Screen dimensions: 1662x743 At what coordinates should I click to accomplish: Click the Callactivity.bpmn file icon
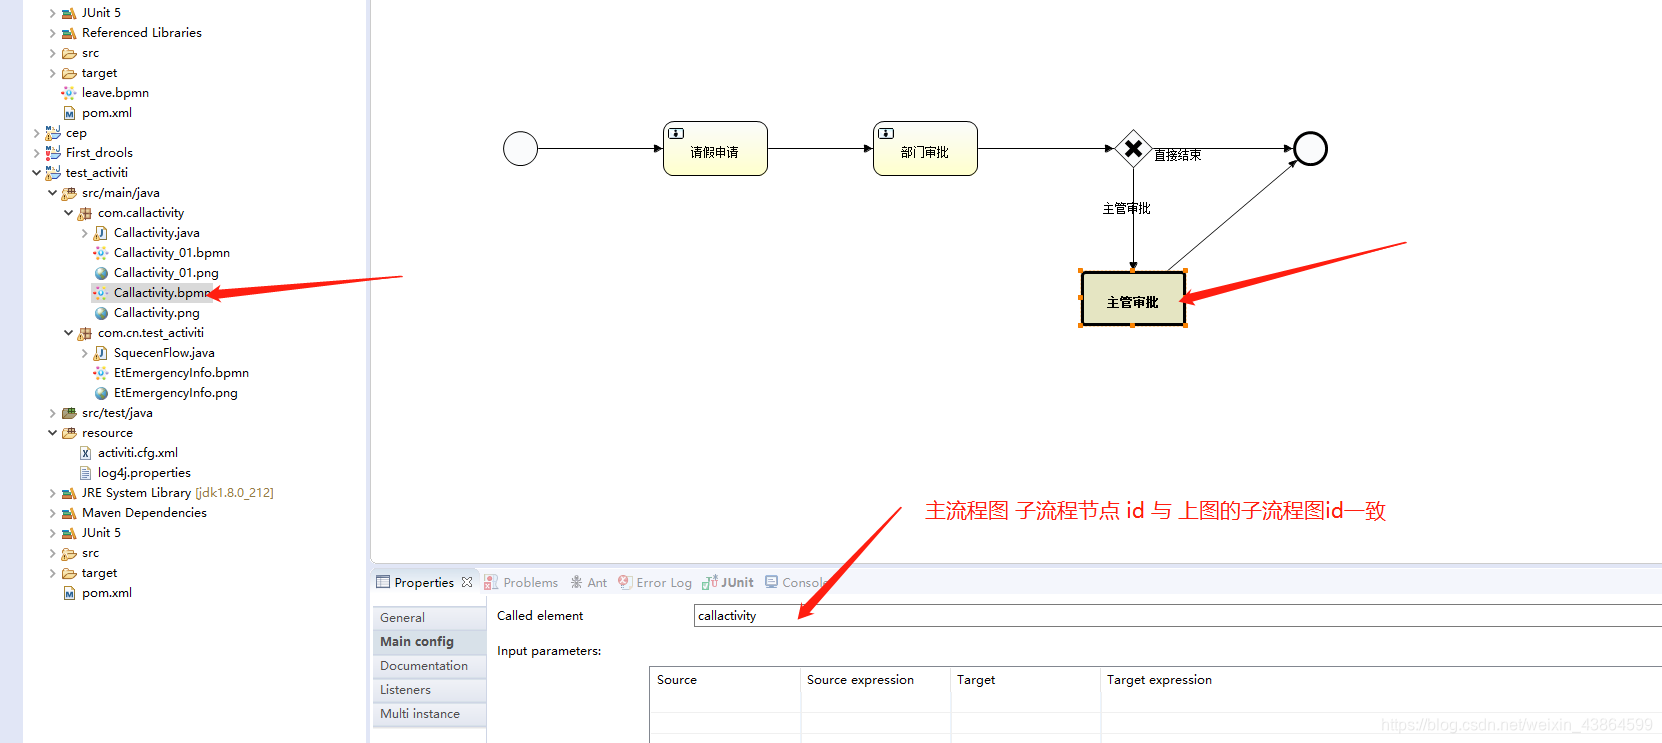[x=101, y=293]
